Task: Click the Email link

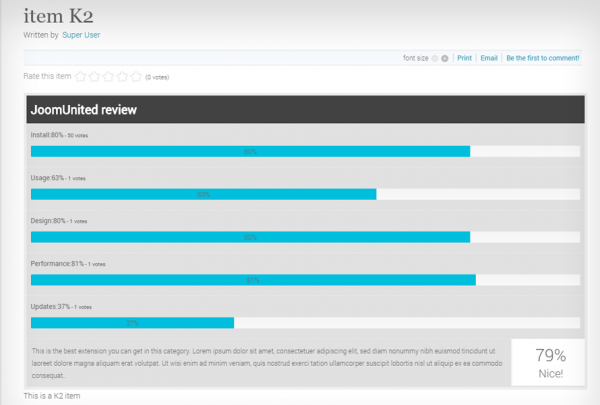Action: [x=489, y=58]
